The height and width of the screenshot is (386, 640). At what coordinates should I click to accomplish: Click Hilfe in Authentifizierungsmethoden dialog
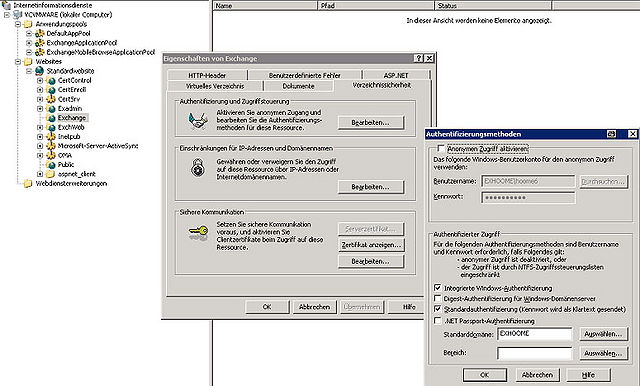[589, 375]
